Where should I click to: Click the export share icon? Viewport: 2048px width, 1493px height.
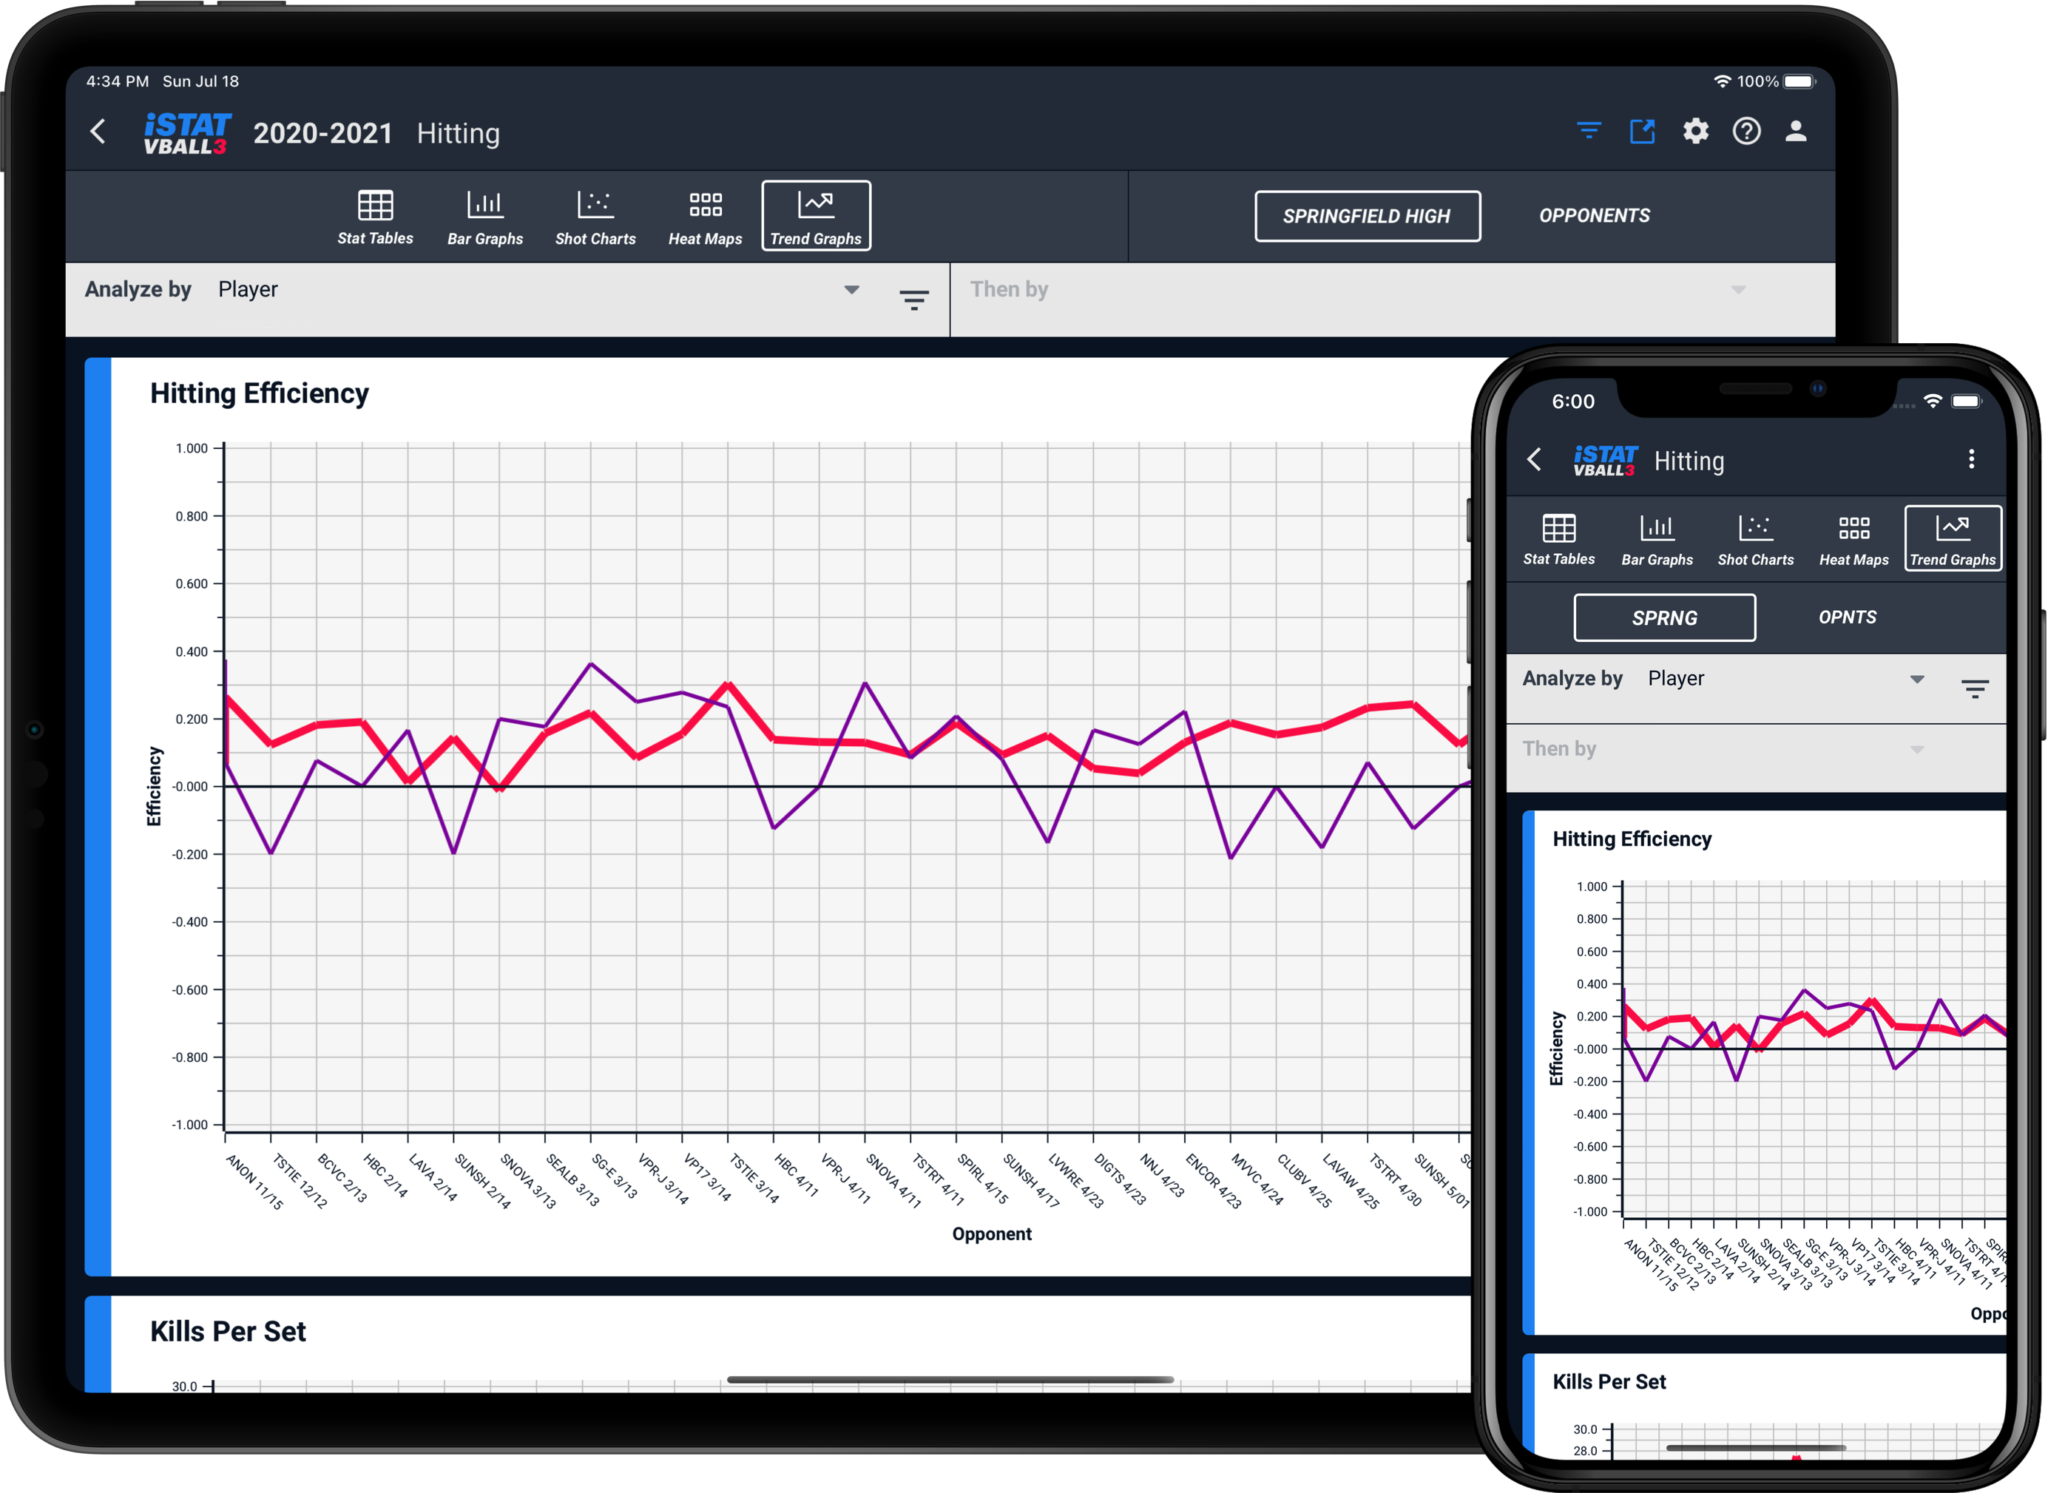click(1642, 131)
